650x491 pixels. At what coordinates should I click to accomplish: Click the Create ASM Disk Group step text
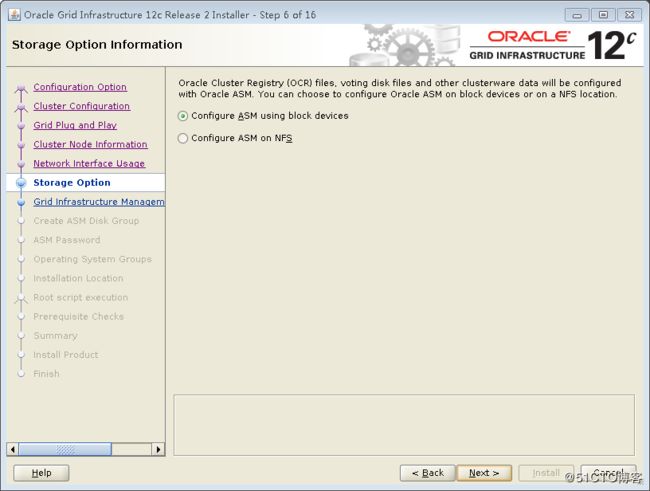pyautogui.click(x=86, y=221)
